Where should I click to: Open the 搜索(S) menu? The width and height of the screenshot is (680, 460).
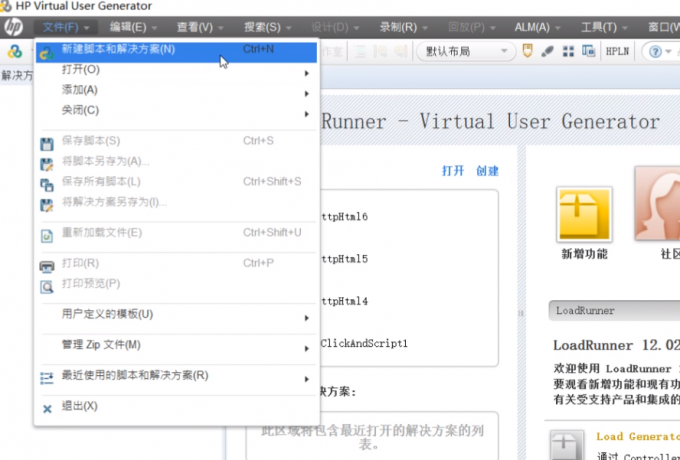[x=267, y=27]
